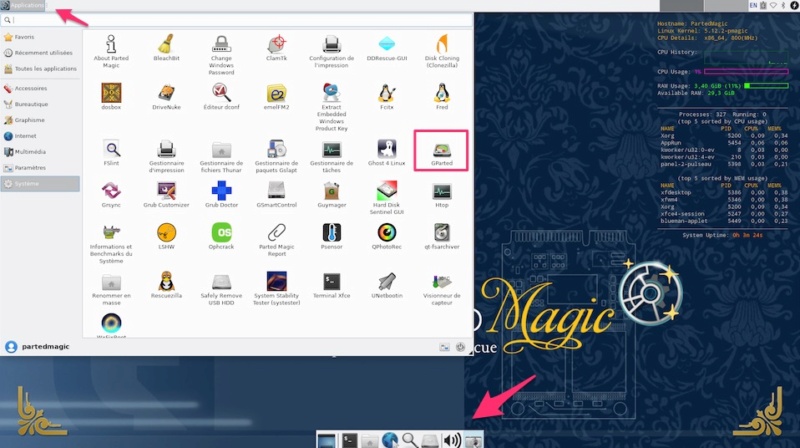Screen dimensions: 800x448
Task: Open Terminal Xfce from menu grid
Action: [332, 285]
